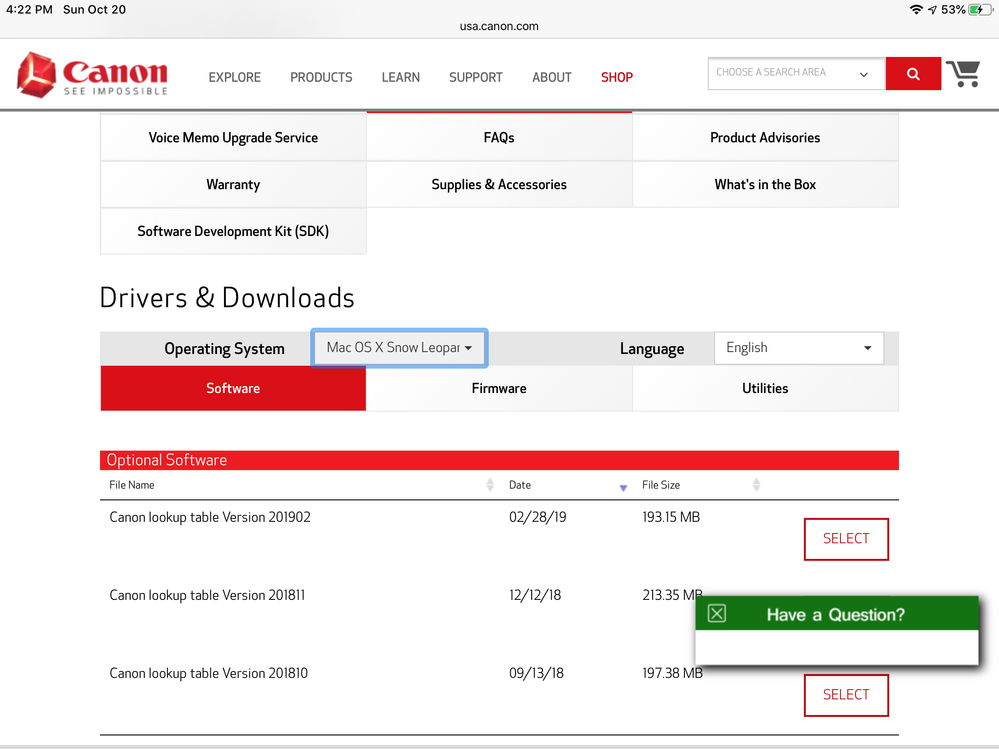Click the Canon logo

92,75
